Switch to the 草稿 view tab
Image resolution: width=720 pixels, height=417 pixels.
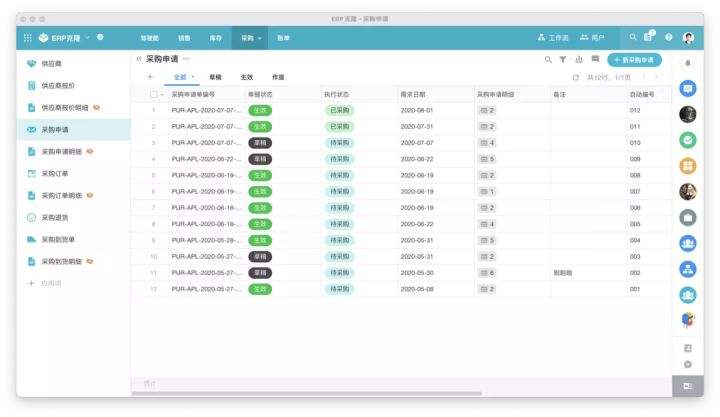pyautogui.click(x=215, y=77)
